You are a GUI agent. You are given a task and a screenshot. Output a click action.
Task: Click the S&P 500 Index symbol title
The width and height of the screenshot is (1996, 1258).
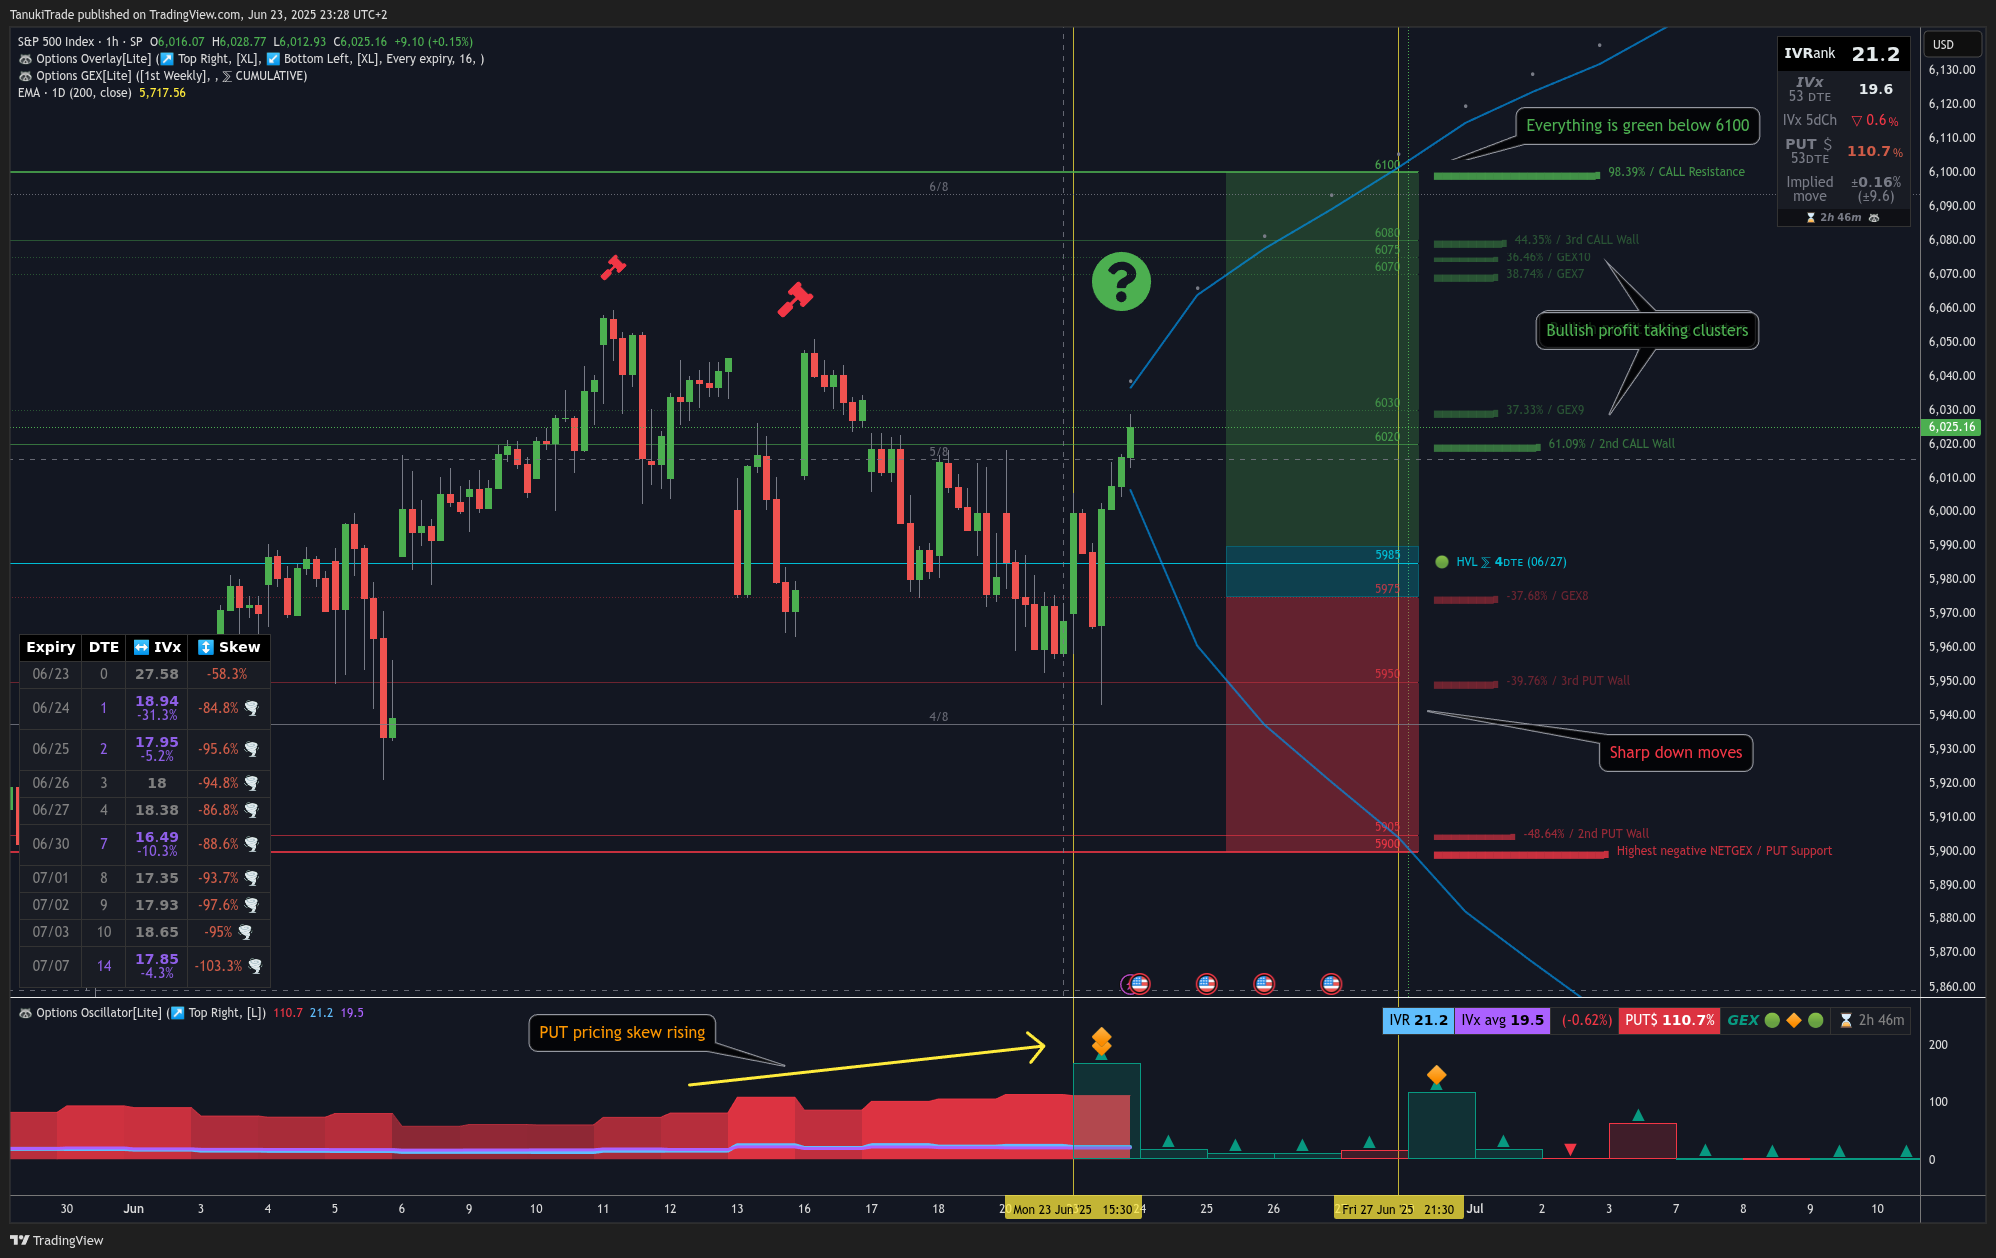pos(56,42)
